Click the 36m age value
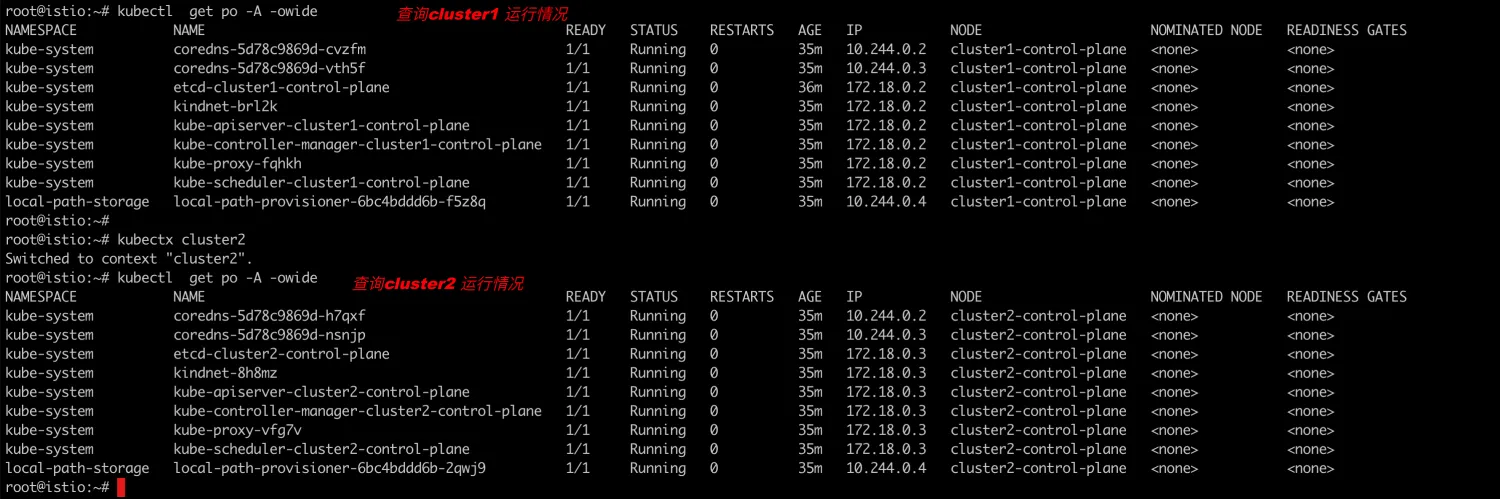This screenshot has width=1500, height=499. pyautogui.click(x=810, y=87)
